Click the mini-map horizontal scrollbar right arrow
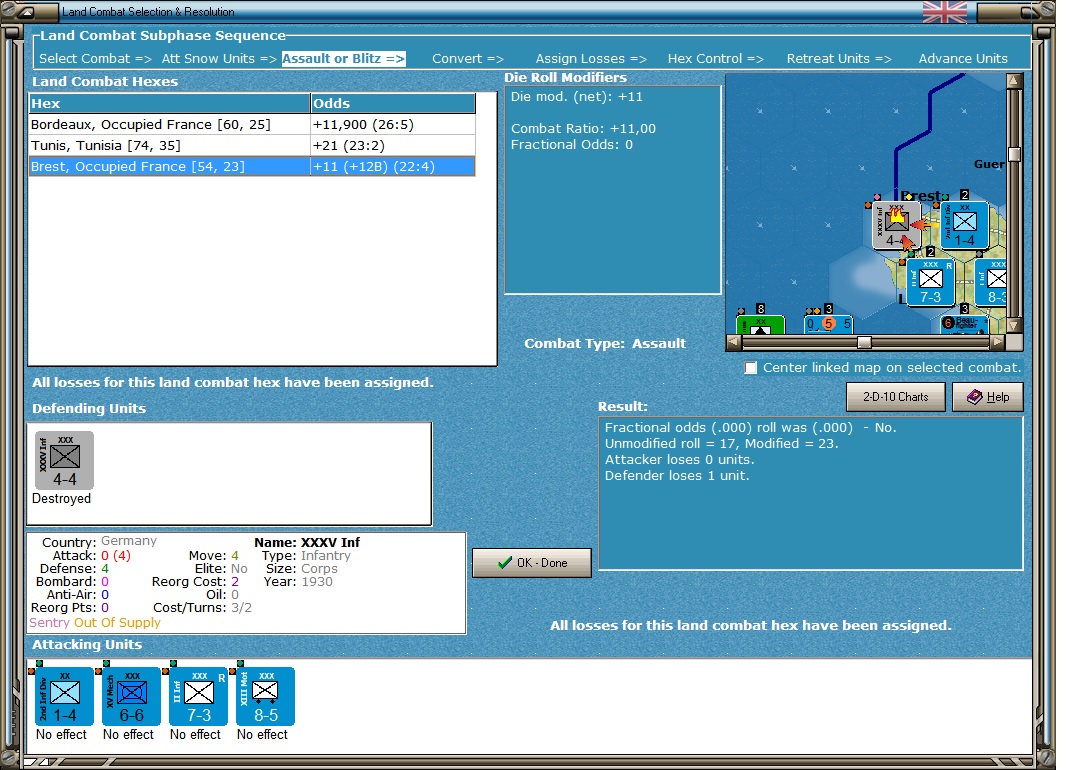1081x770 pixels. [997, 342]
